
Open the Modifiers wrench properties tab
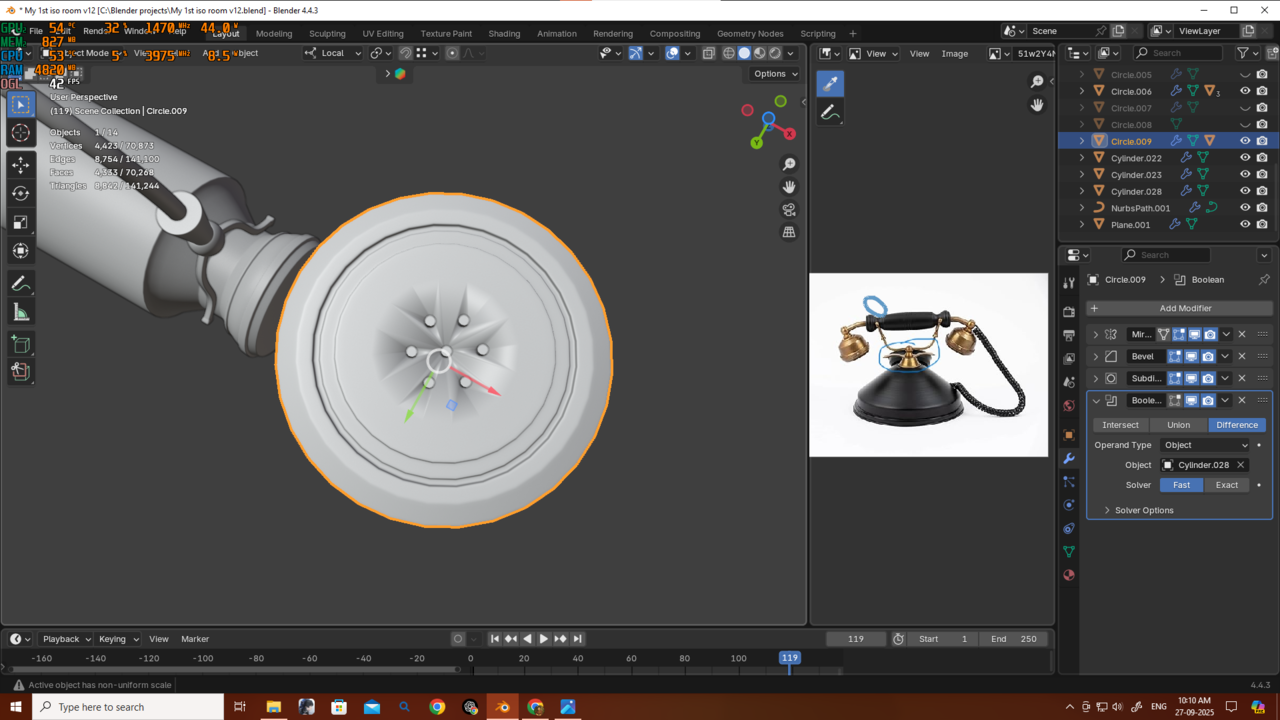pos(1069,459)
